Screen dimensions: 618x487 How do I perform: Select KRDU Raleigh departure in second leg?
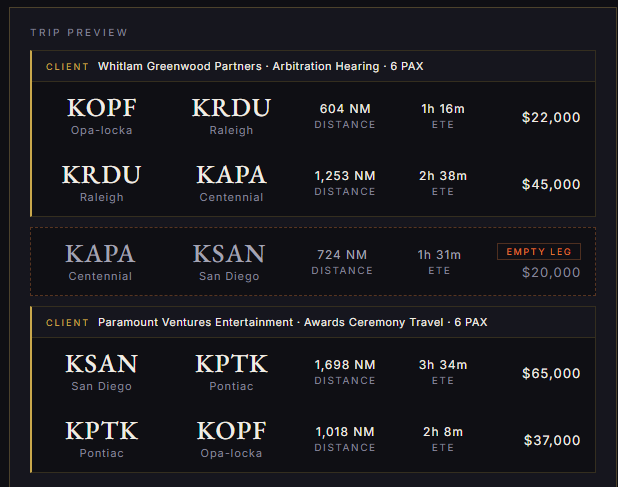102,184
